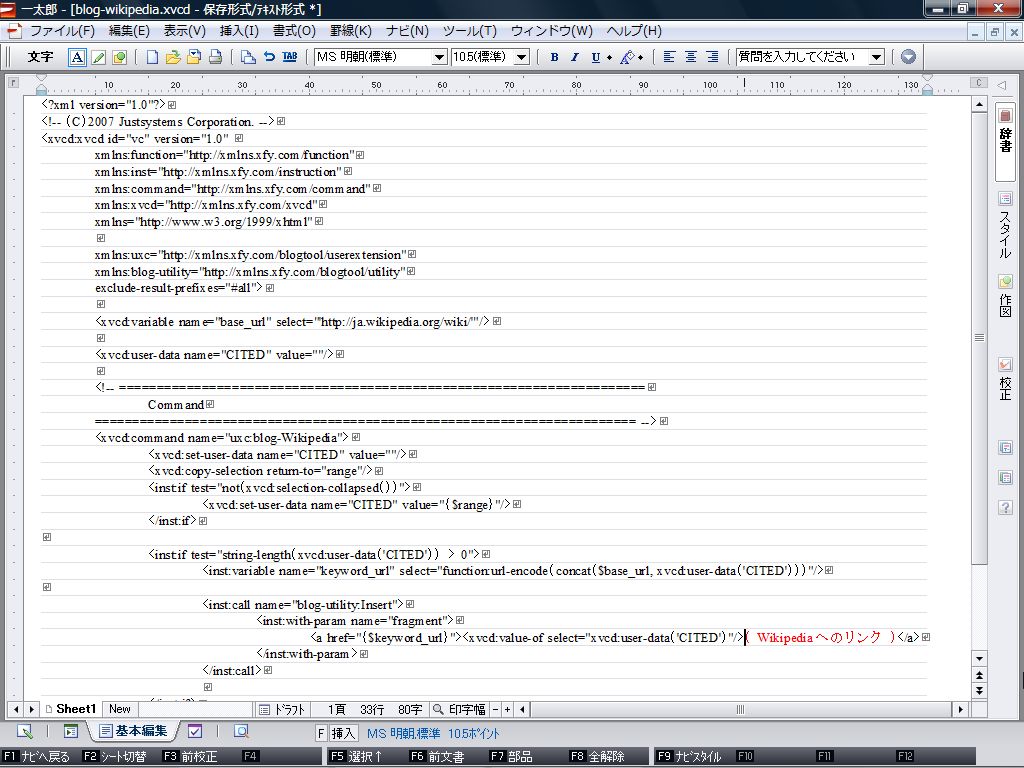Click the vertical scrollbar down arrow
The width and height of the screenshot is (1024, 768).
(980, 658)
